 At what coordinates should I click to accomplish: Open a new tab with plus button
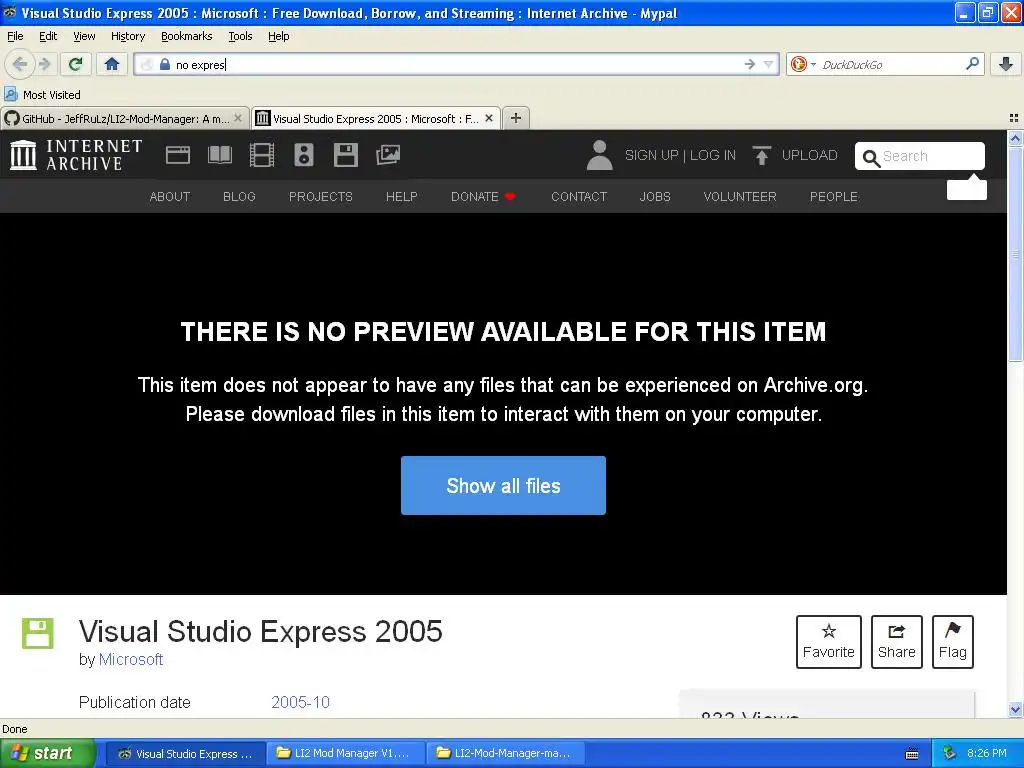coord(516,118)
